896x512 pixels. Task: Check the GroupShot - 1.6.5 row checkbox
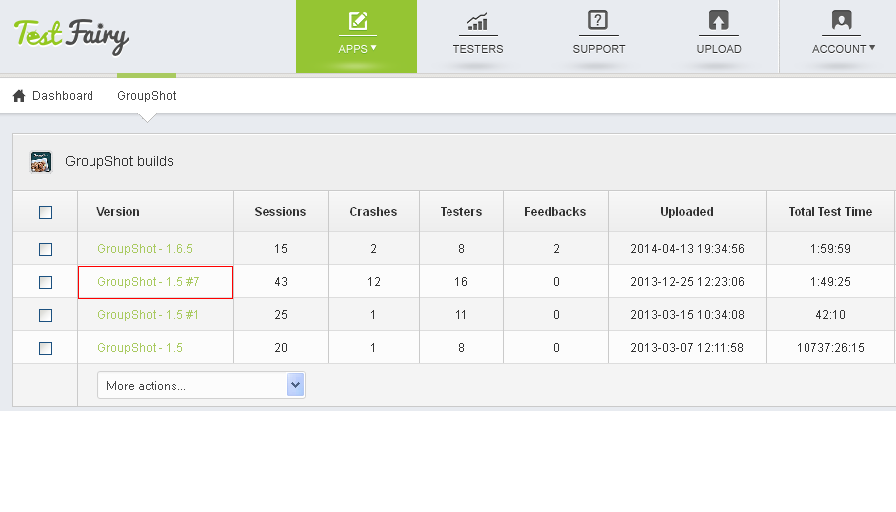pyautogui.click(x=45, y=249)
